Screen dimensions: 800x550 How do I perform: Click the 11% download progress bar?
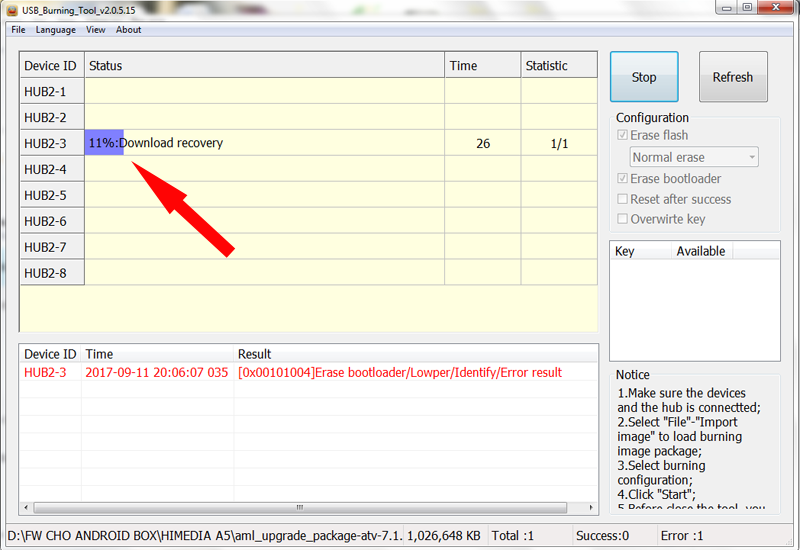(x=104, y=143)
